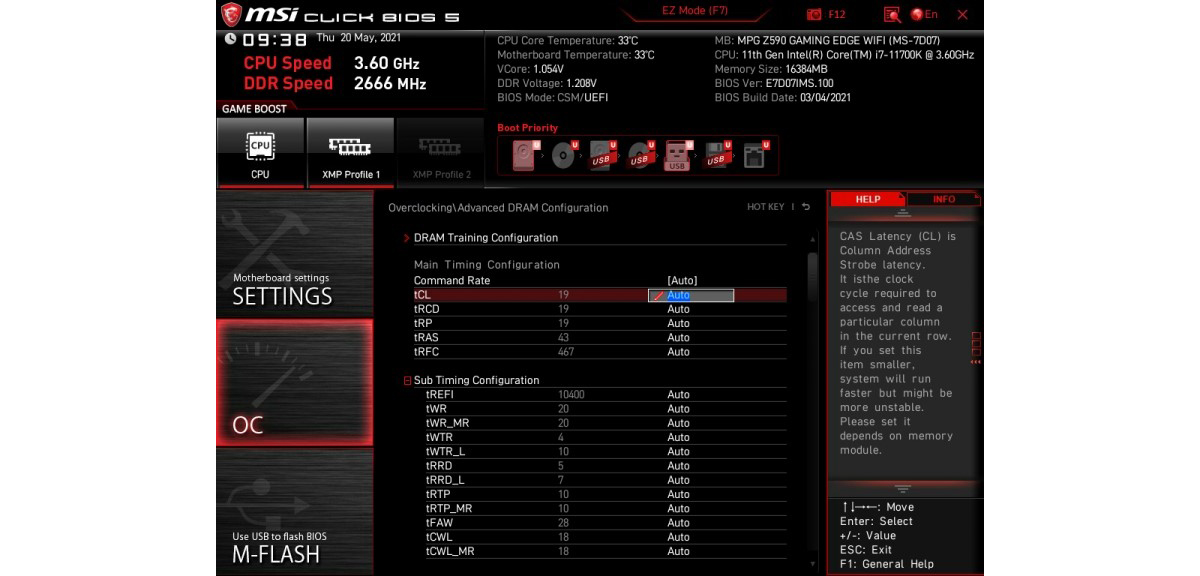Viewport: 1200px width, 576px height.
Task: Select the tRTP Auto value field
Action: (679, 494)
